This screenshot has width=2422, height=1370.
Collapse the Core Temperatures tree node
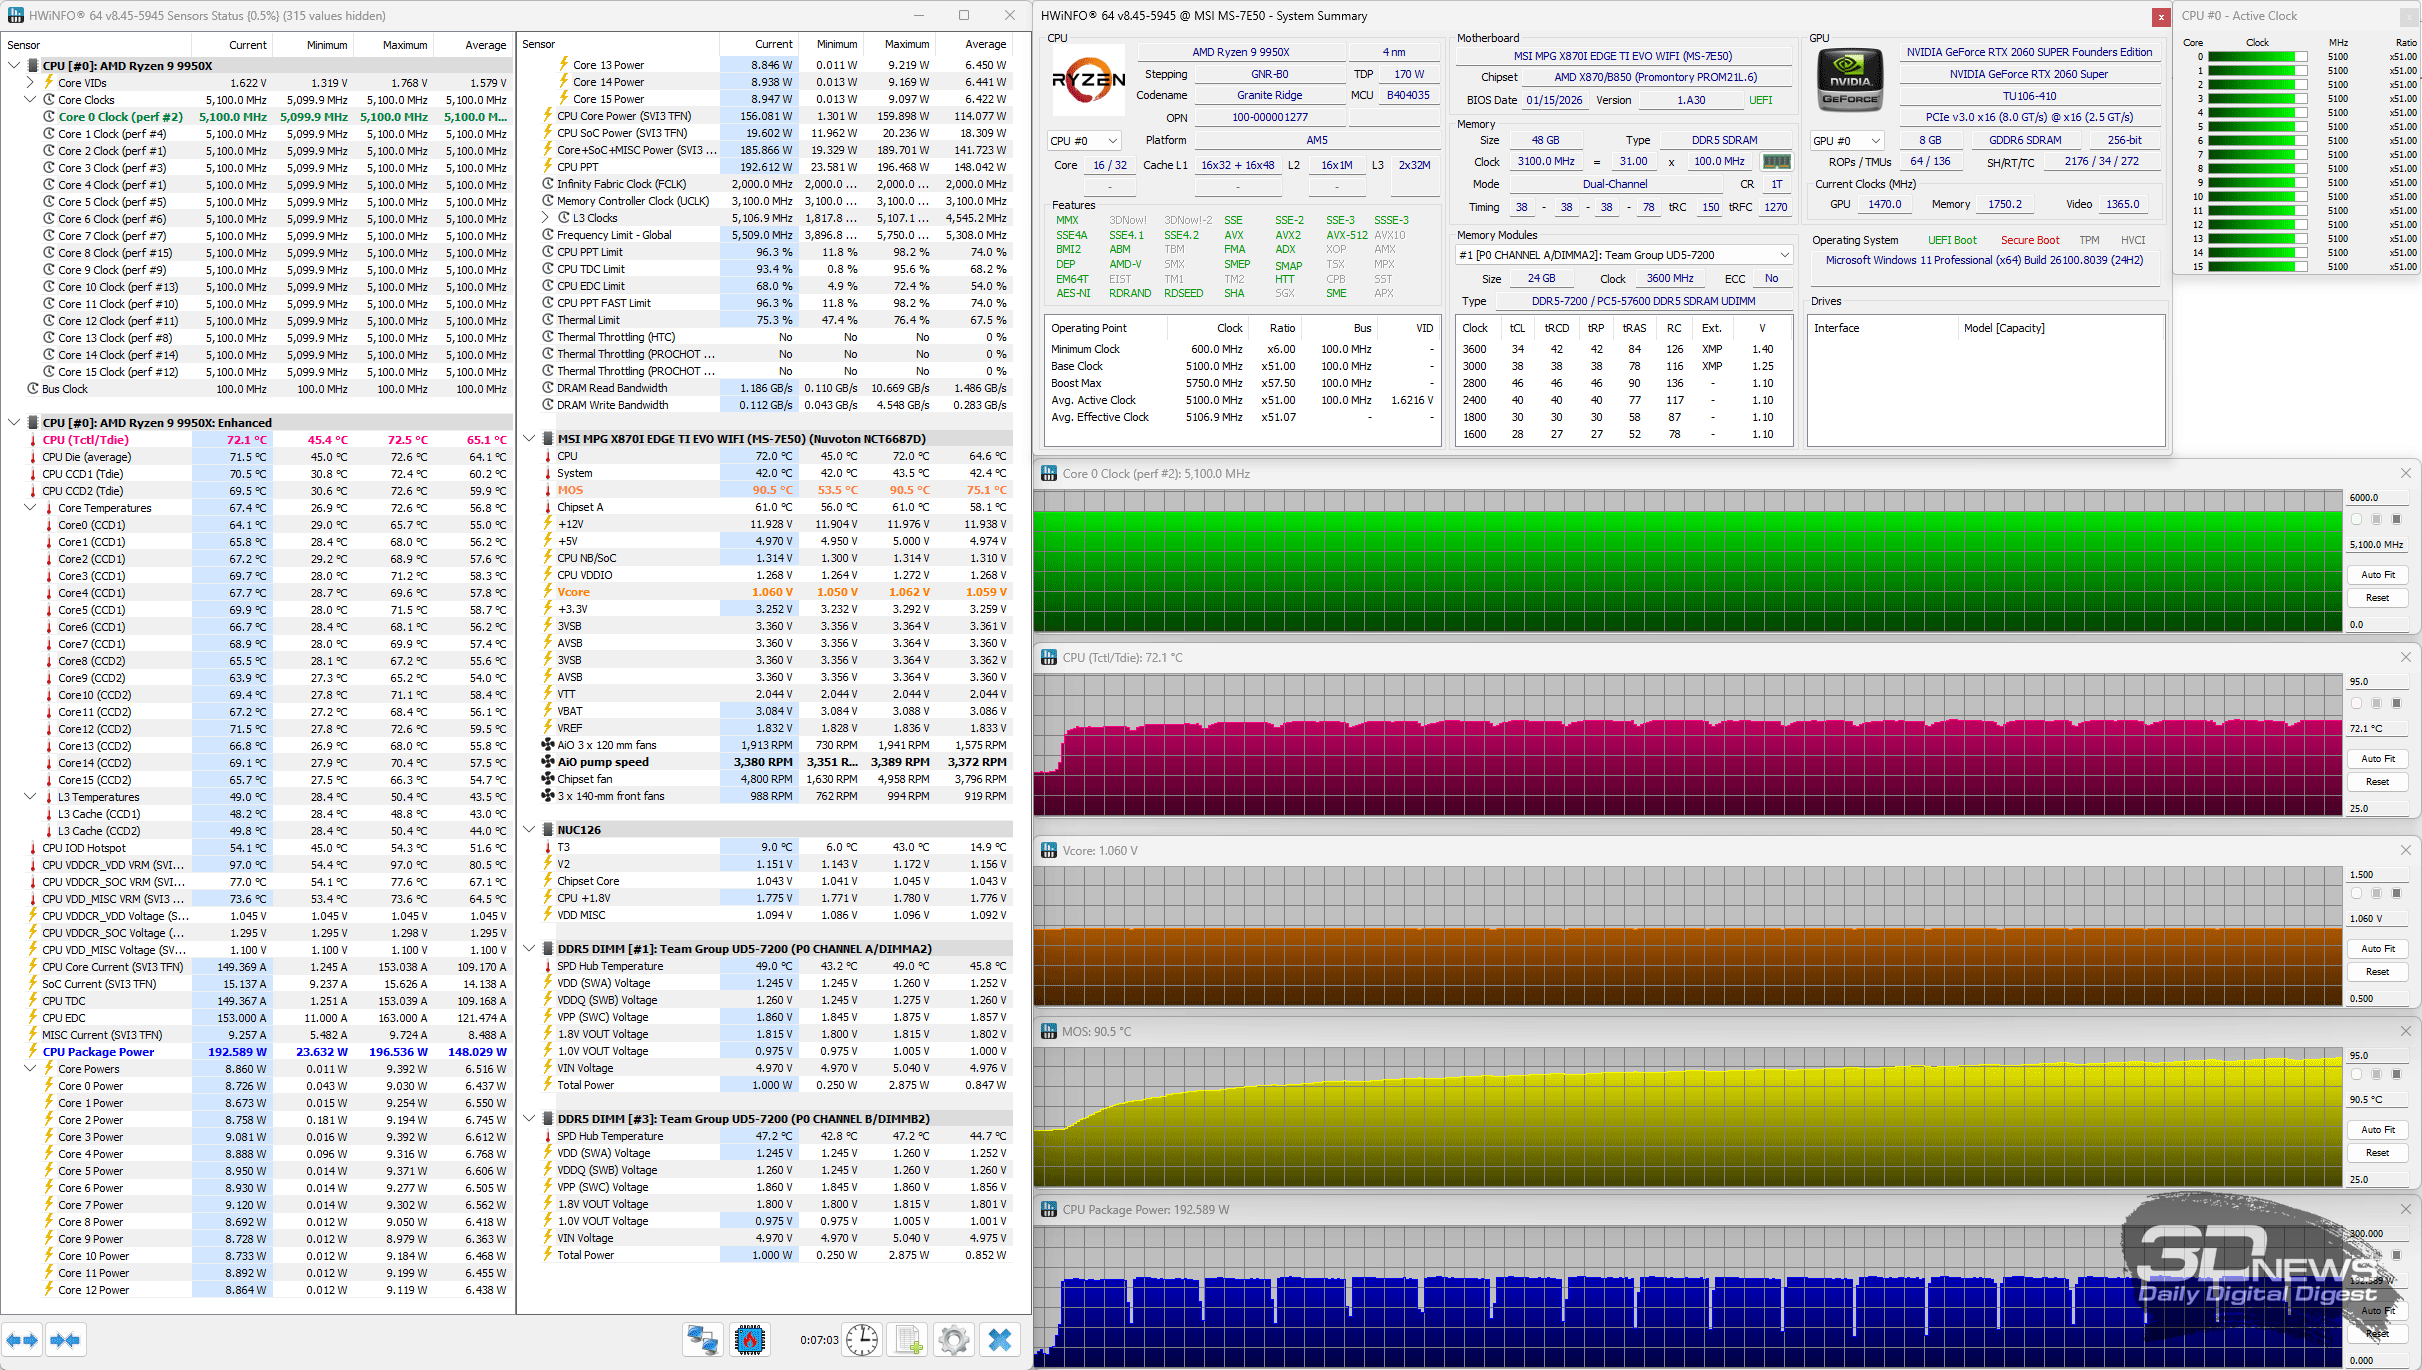(30, 508)
